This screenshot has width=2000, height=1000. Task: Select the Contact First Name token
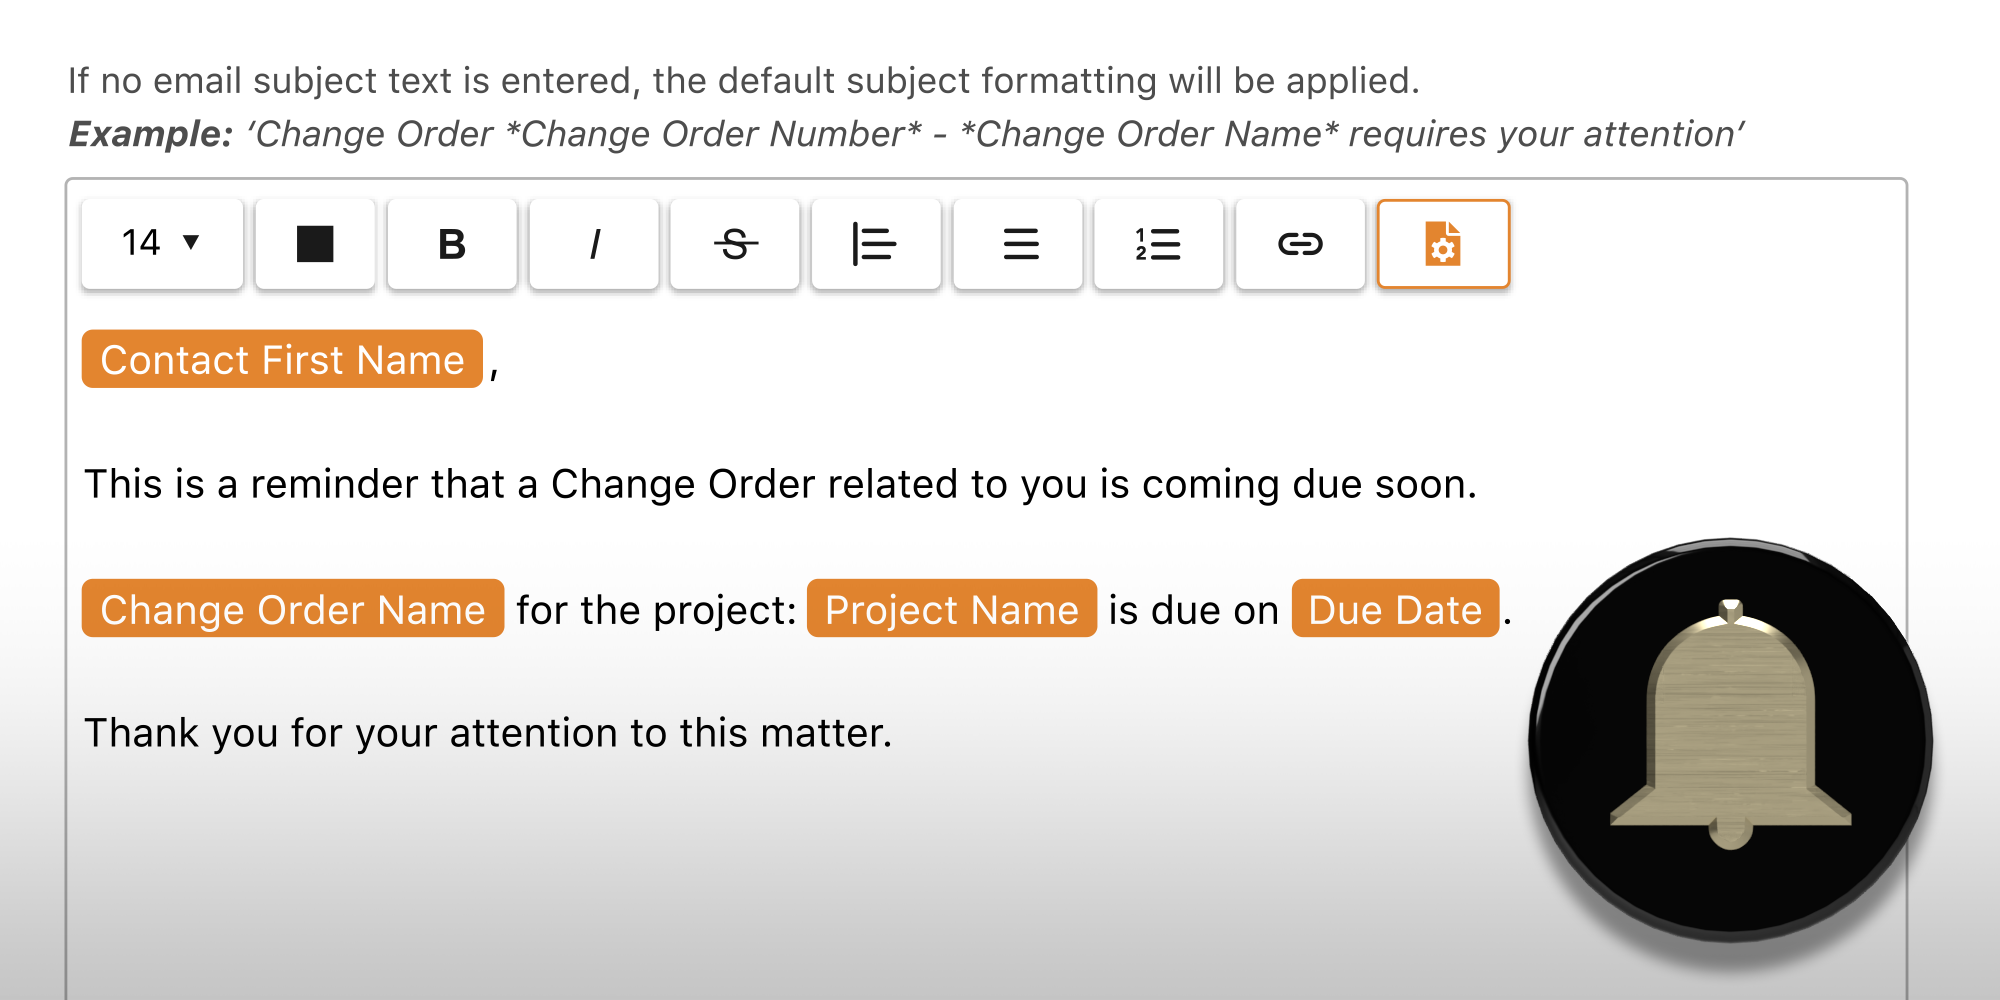pyautogui.click(x=283, y=359)
